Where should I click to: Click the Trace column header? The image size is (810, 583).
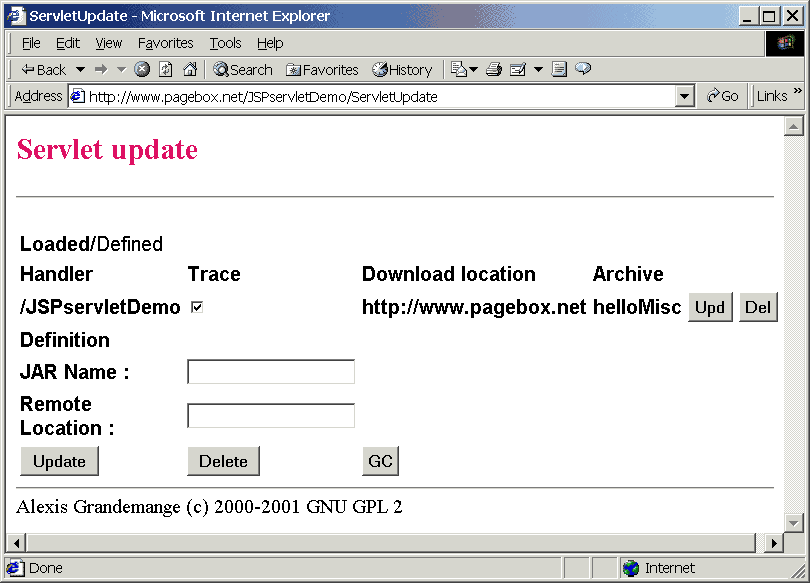coord(214,274)
